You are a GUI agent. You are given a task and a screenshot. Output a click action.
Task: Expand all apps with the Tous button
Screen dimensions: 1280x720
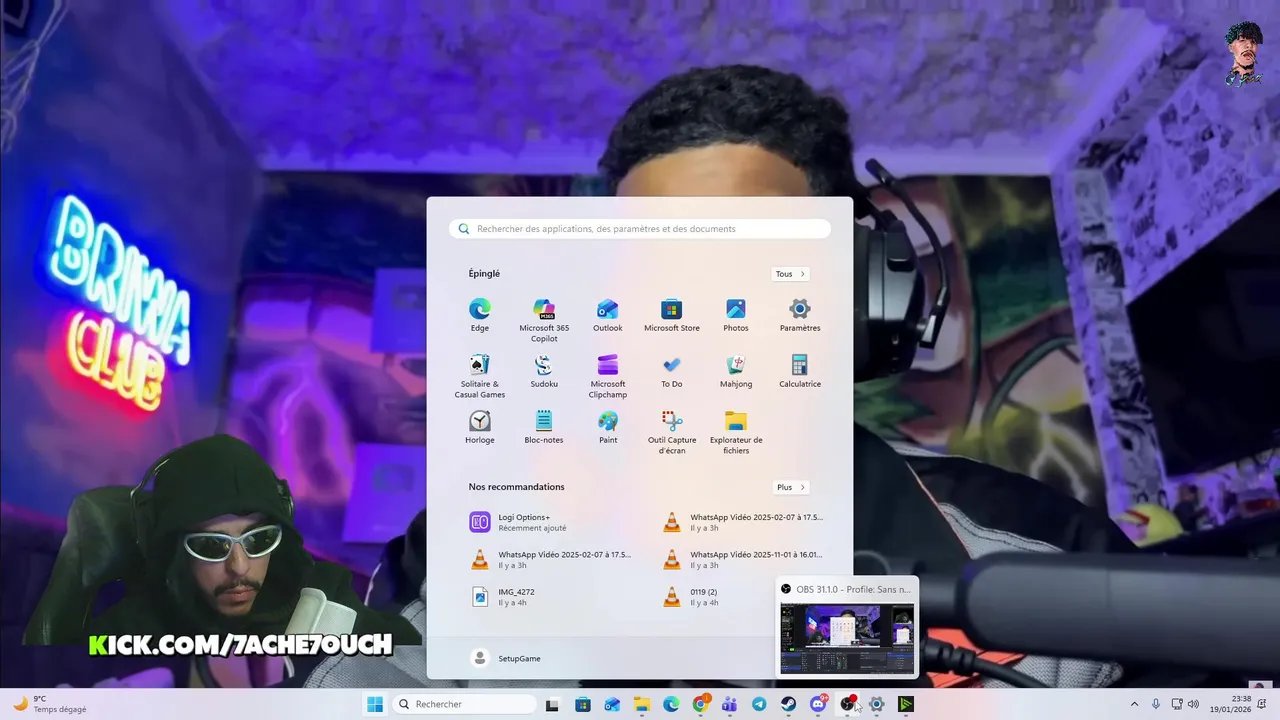[790, 274]
